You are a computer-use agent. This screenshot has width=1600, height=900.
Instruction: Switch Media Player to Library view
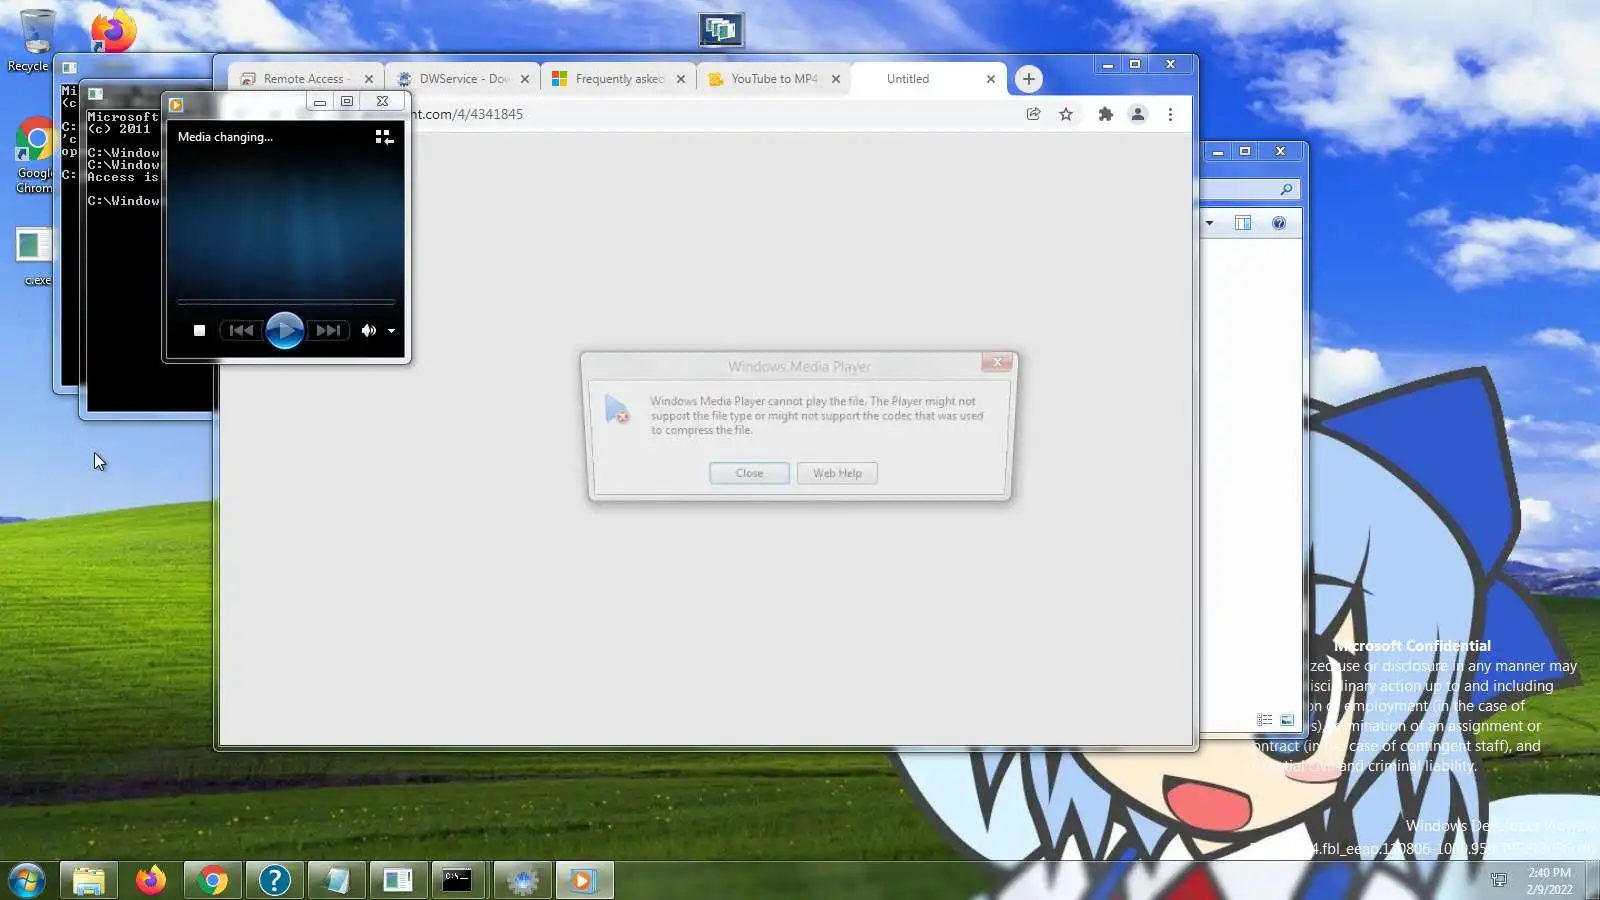point(384,137)
